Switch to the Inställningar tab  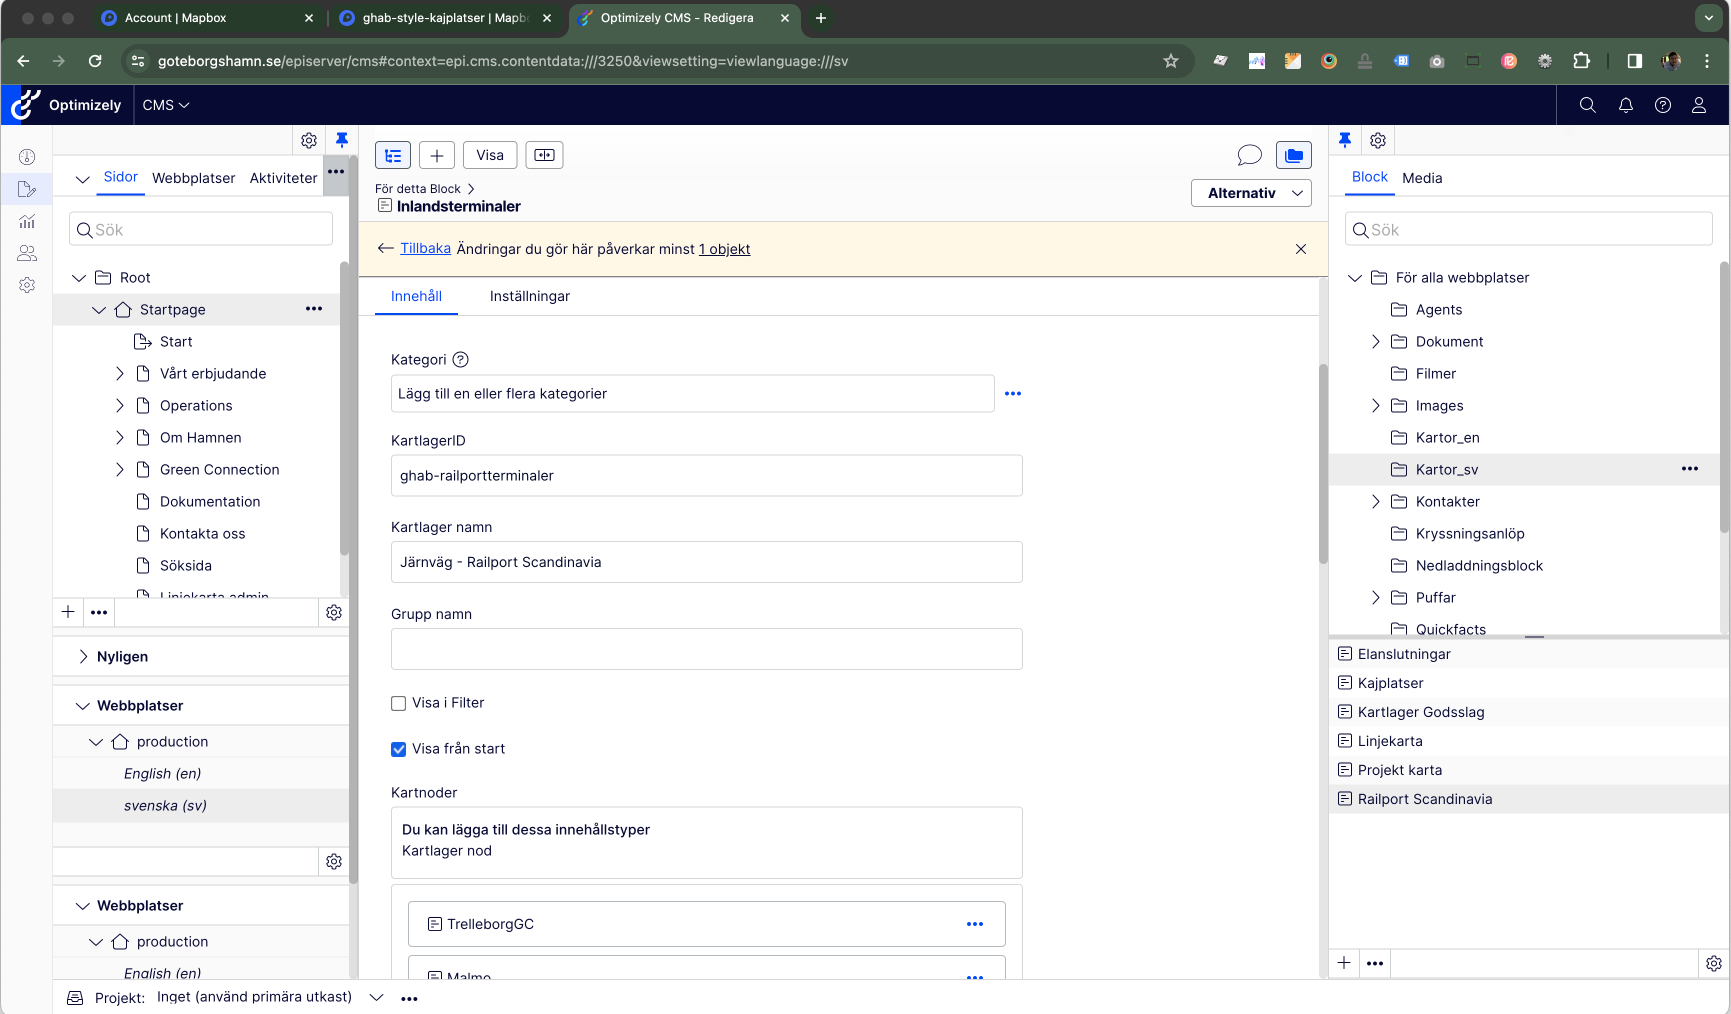[x=529, y=296]
